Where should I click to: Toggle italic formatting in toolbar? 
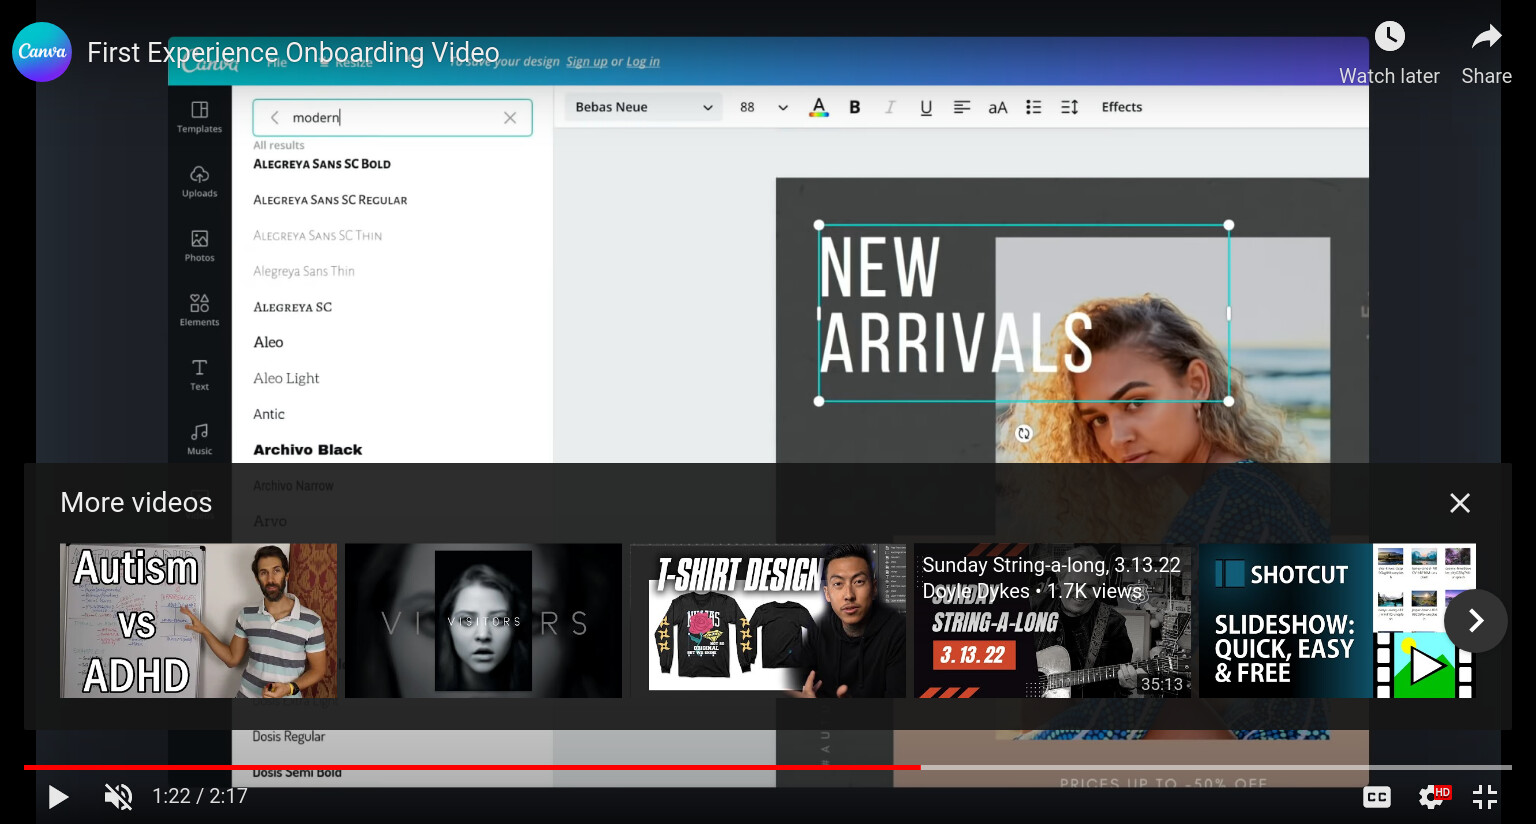889,107
